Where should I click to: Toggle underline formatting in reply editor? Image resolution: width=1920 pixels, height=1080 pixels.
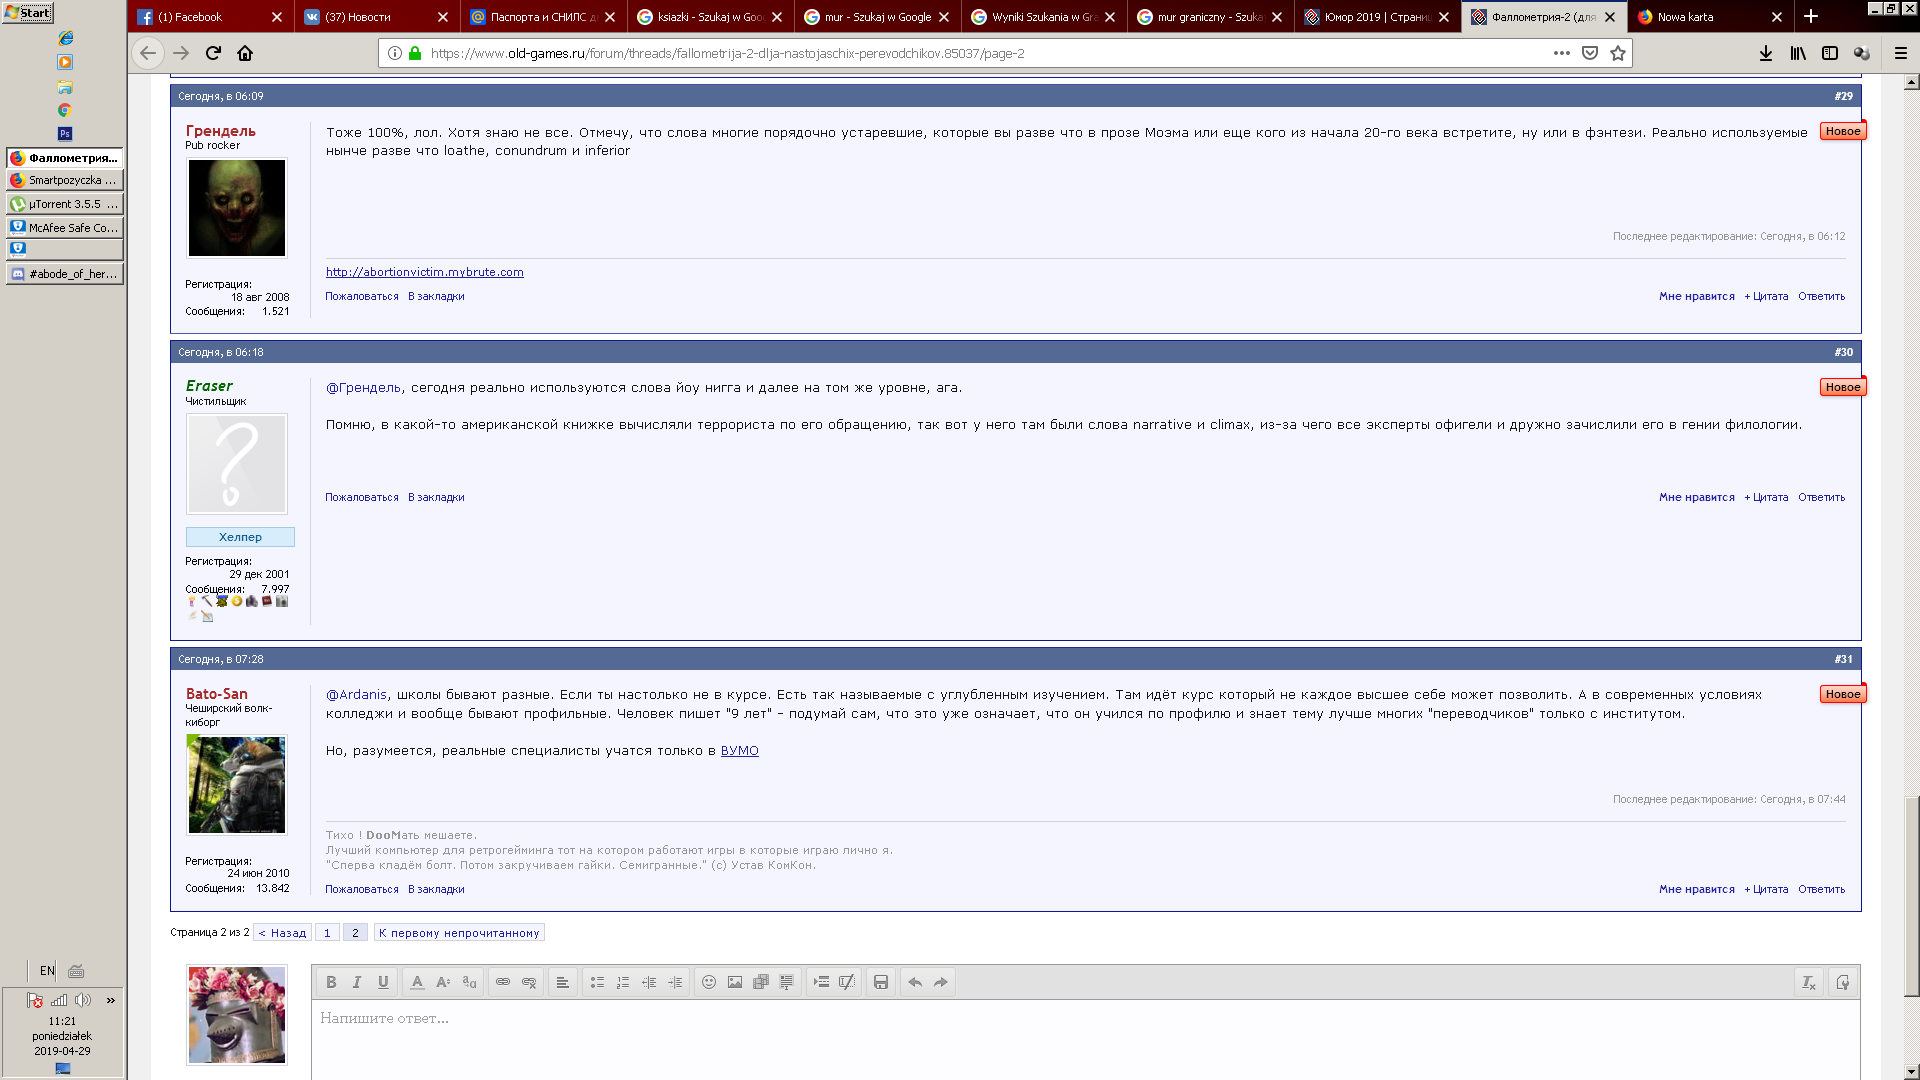pos(383,982)
